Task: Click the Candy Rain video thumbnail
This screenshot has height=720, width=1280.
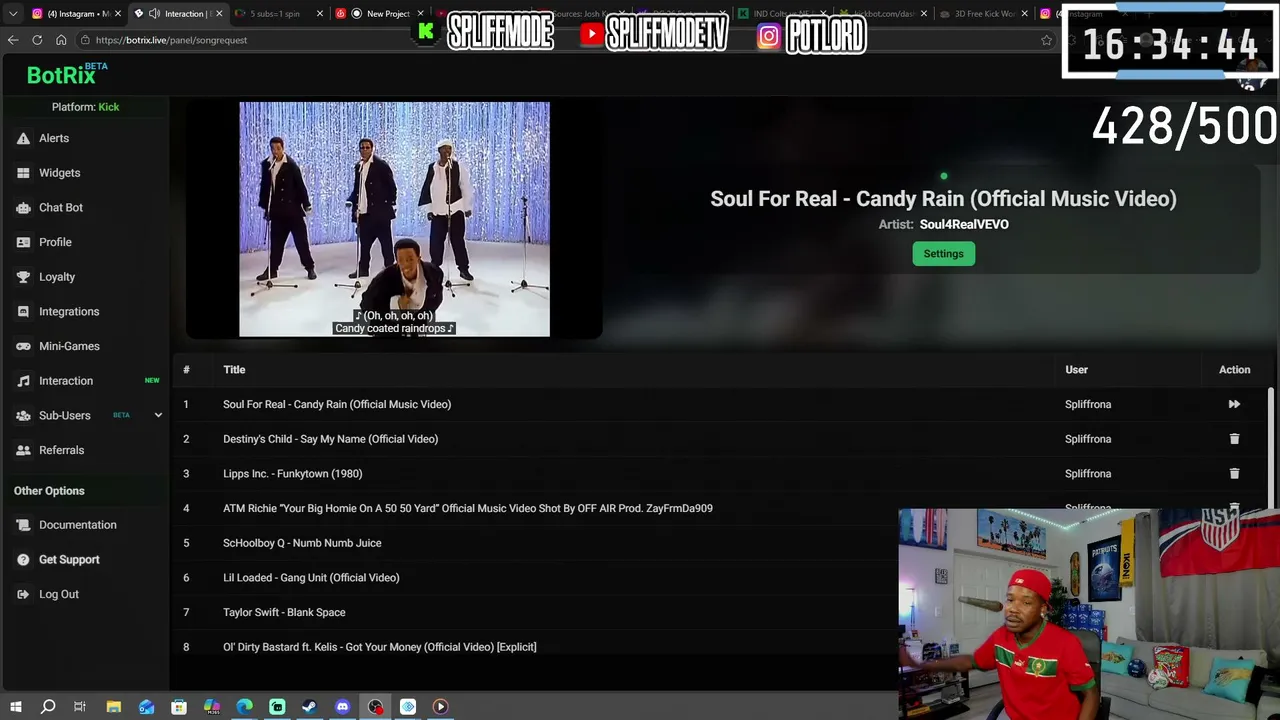Action: pyautogui.click(x=394, y=219)
